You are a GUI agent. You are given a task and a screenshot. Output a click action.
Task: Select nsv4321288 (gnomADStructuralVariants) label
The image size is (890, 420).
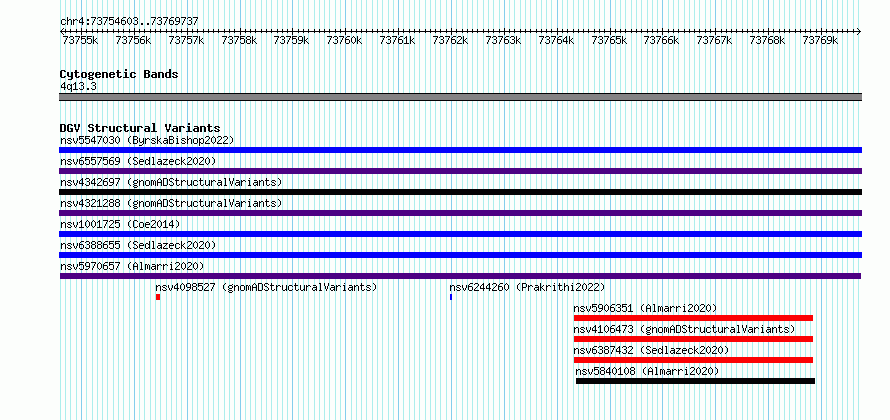(x=171, y=203)
